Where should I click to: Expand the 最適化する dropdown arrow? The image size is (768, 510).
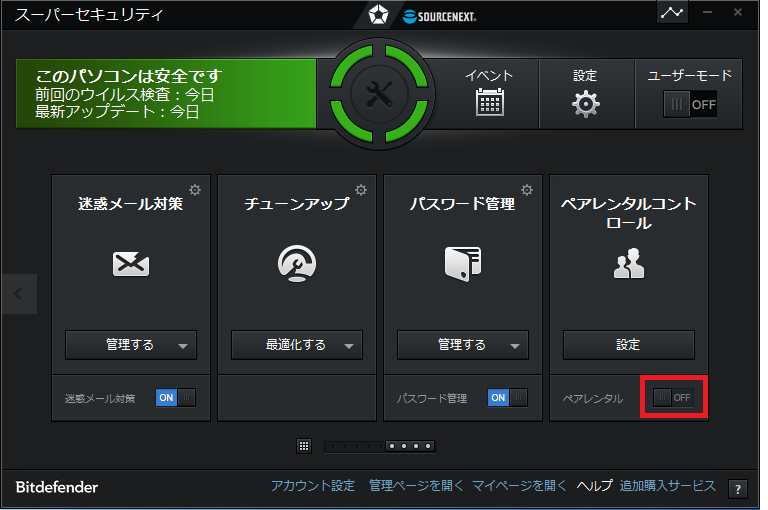tap(348, 346)
